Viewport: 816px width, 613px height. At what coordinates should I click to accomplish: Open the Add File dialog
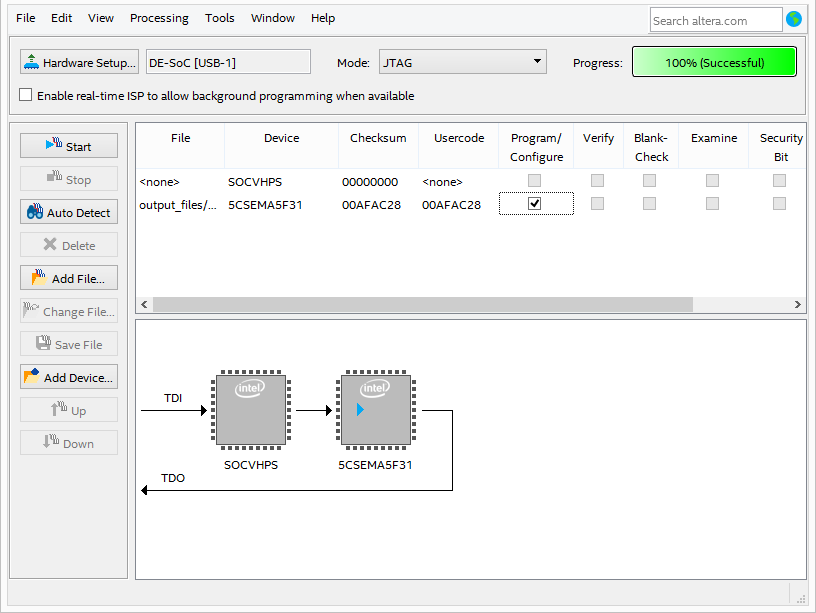pos(69,278)
